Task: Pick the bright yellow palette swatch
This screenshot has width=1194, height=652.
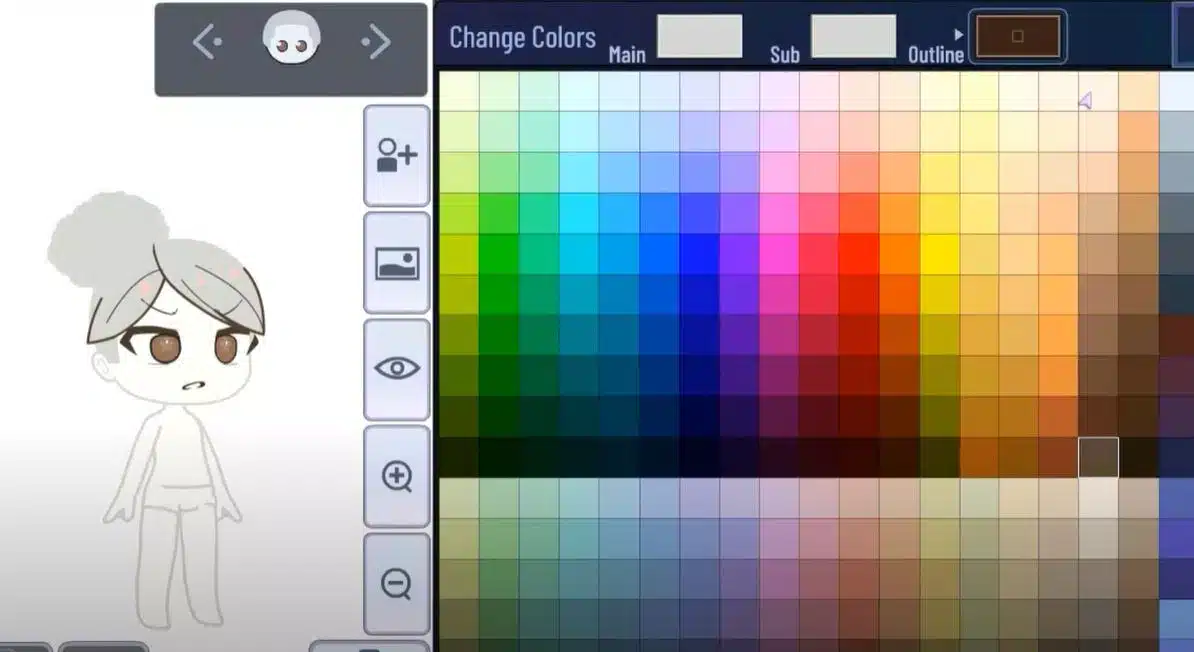Action: click(939, 253)
